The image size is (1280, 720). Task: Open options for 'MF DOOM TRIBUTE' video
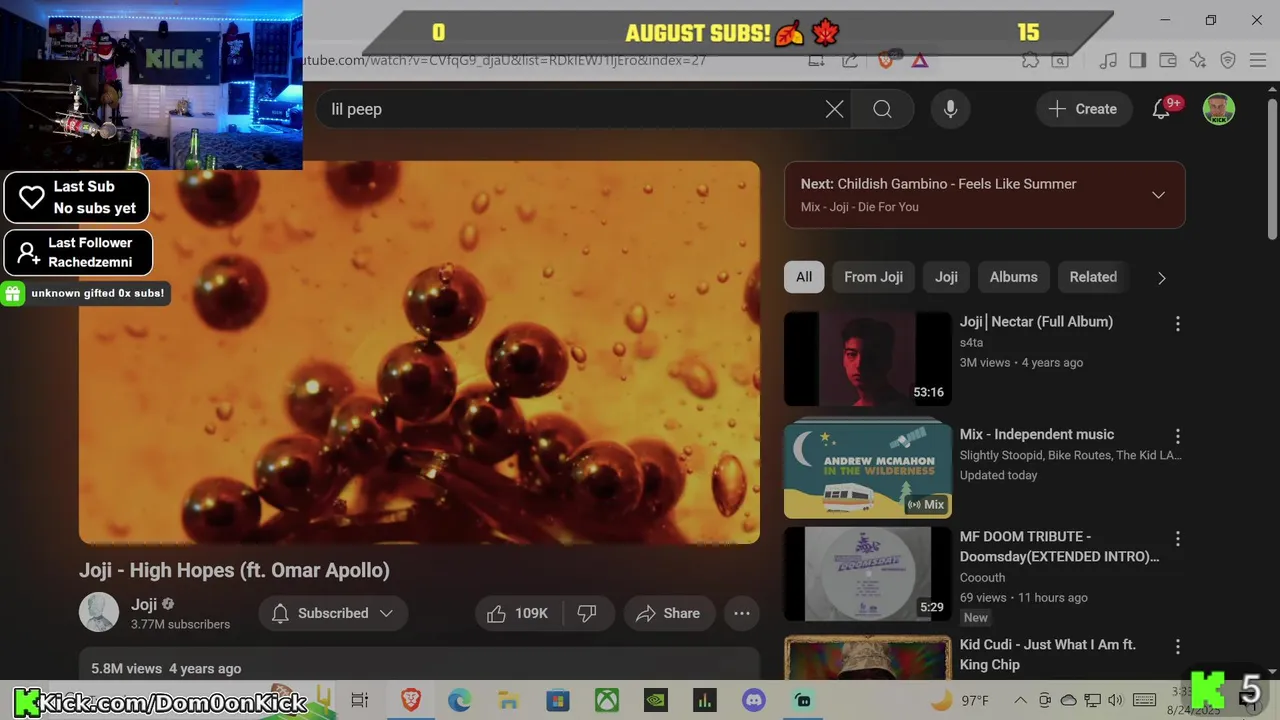coord(1177,539)
